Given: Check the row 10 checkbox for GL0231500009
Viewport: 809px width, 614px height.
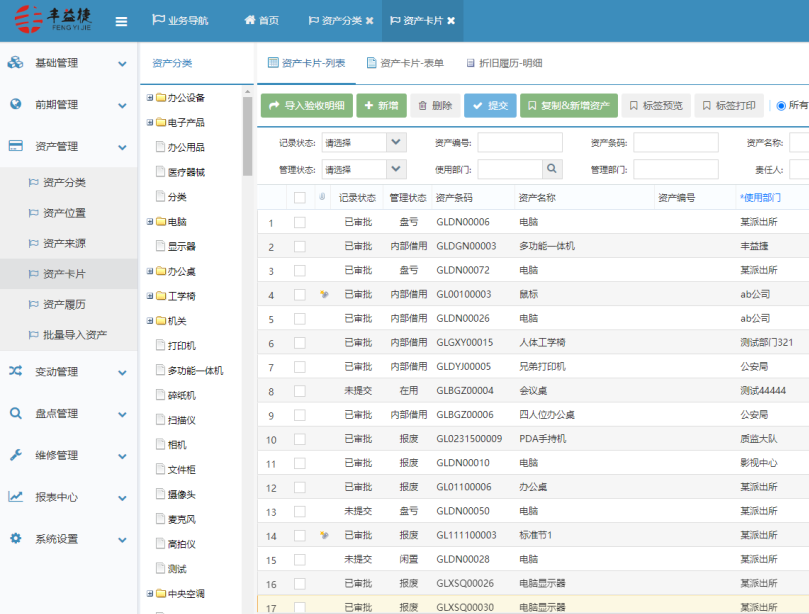Looking at the screenshot, I should tap(300, 439).
